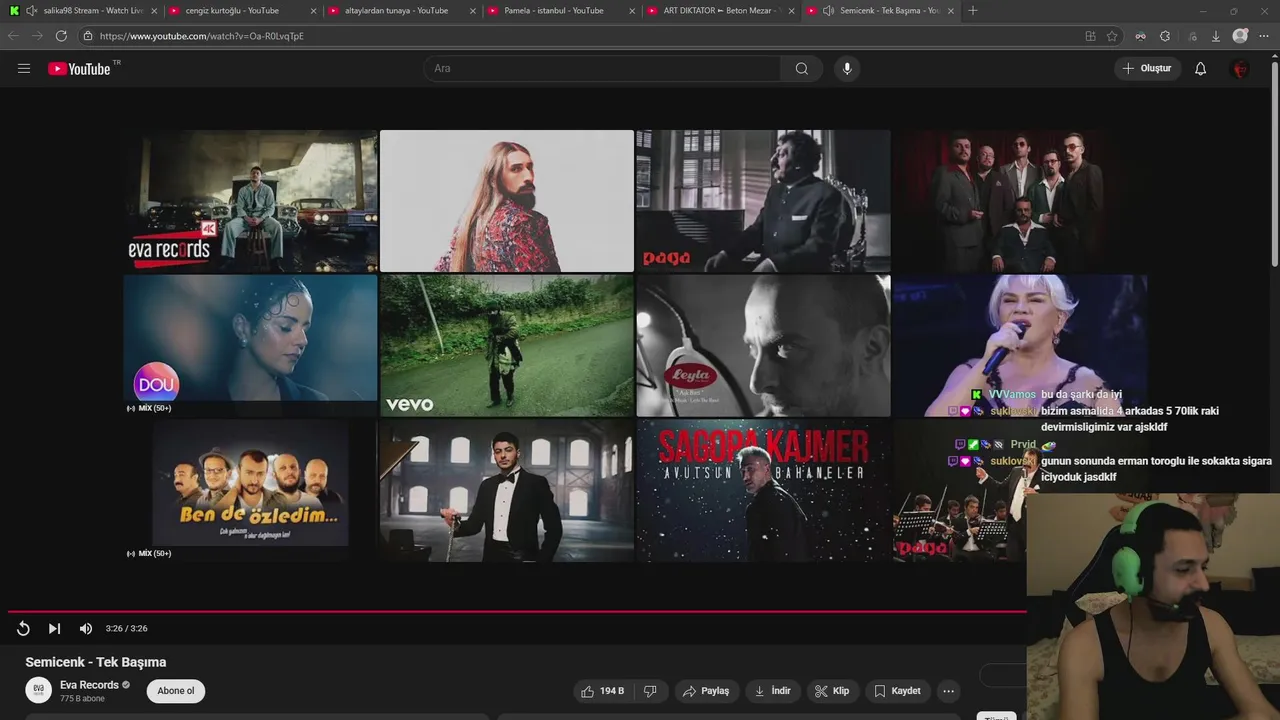Bookmark this page with star icon
This screenshot has width=1280, height=720.
click(x=1112, y=36)
